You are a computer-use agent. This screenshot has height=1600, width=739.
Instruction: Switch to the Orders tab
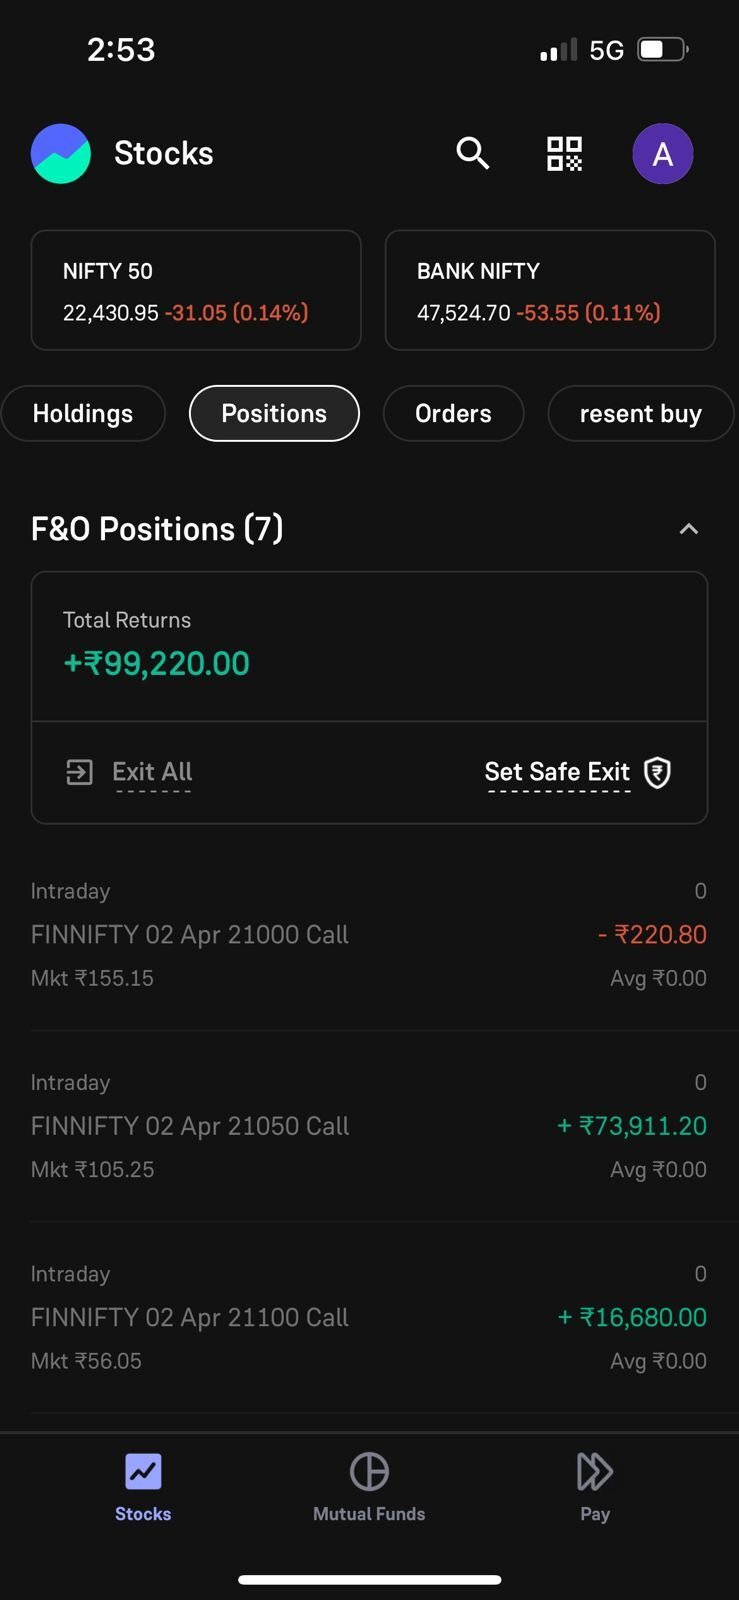pos(453,414)
